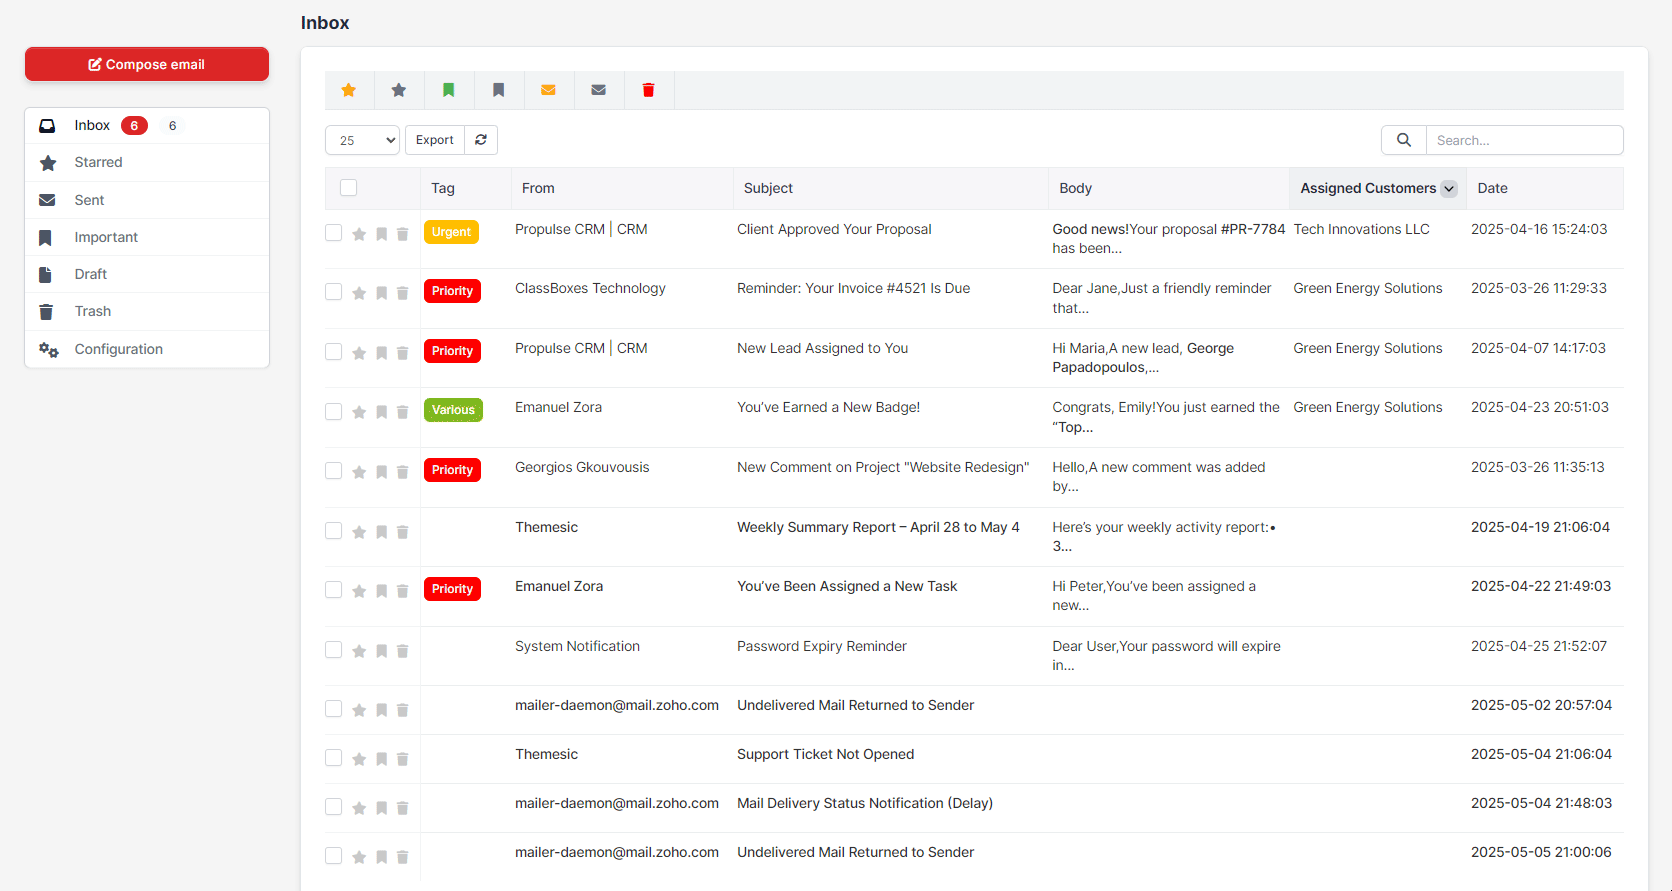Click the orange envelope icon in the toolbar
Viewport: 1672px width, 891px height.
(x=548, y=90)
